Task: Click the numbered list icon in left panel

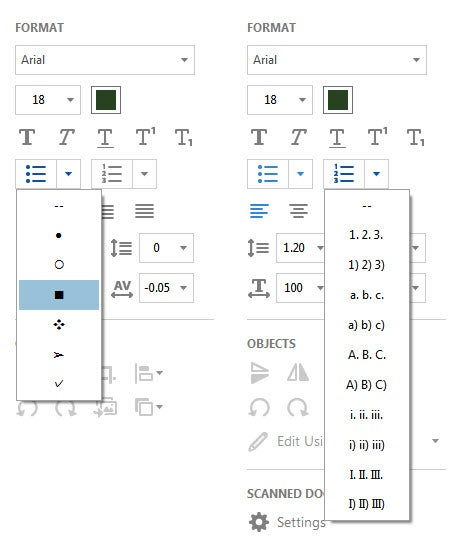Action: tap(112, 174)
